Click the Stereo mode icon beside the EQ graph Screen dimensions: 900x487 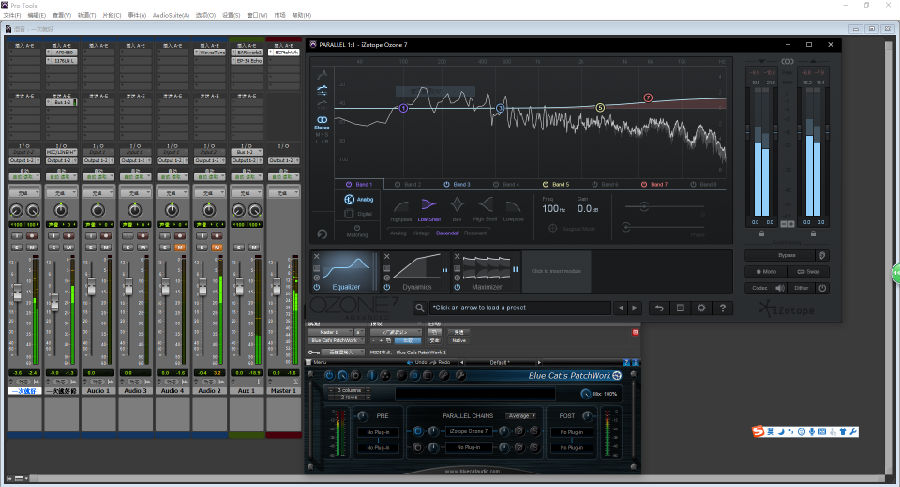(322, 121)
